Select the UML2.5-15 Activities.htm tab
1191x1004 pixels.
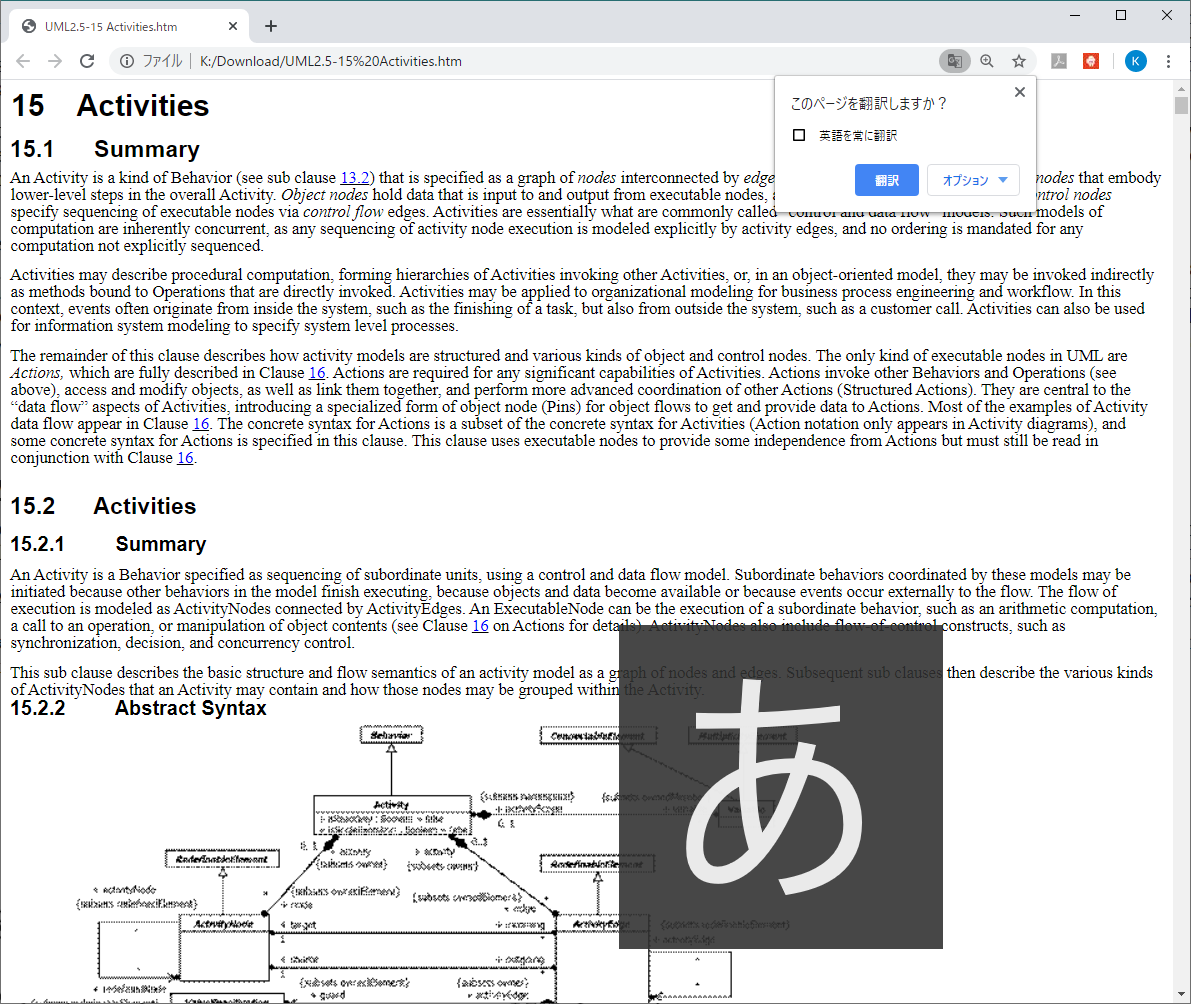click(x=129, y=27)
